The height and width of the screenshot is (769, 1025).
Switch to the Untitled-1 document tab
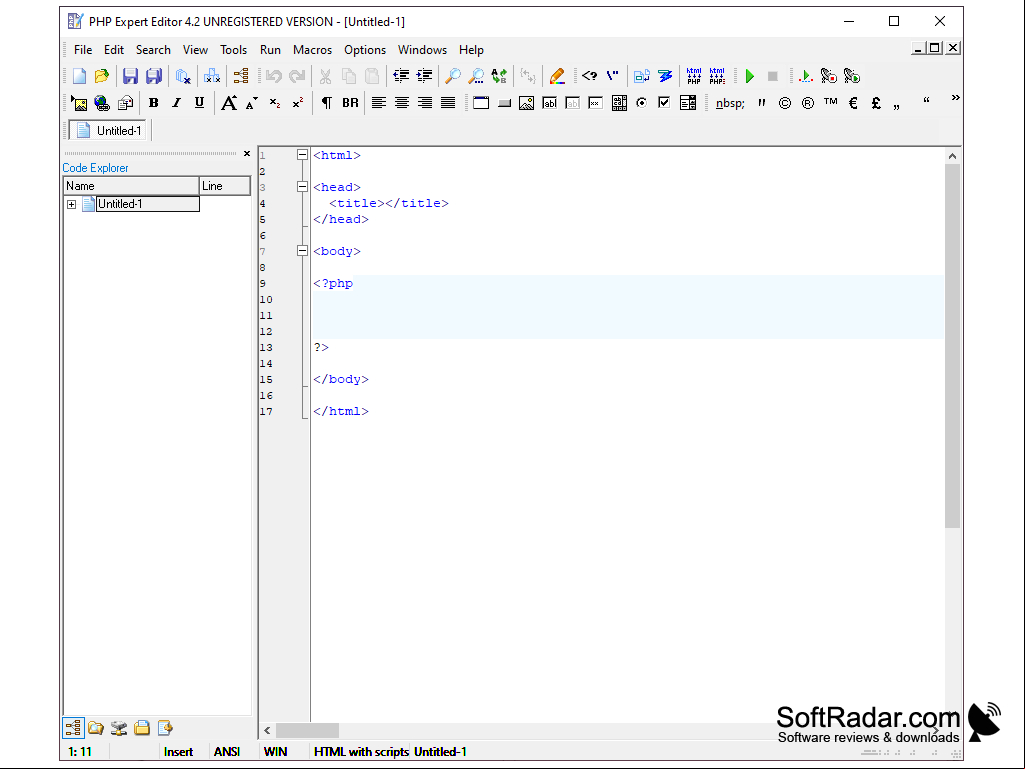pos(109,130)
